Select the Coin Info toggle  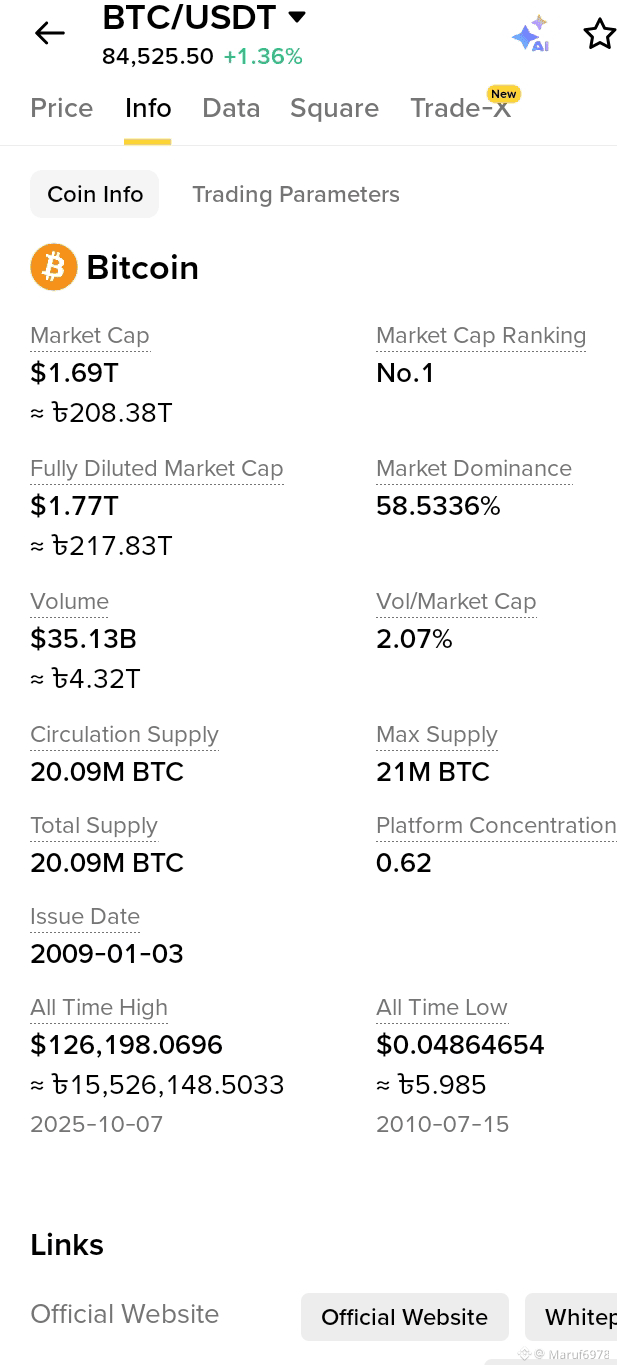coord(95,194)
